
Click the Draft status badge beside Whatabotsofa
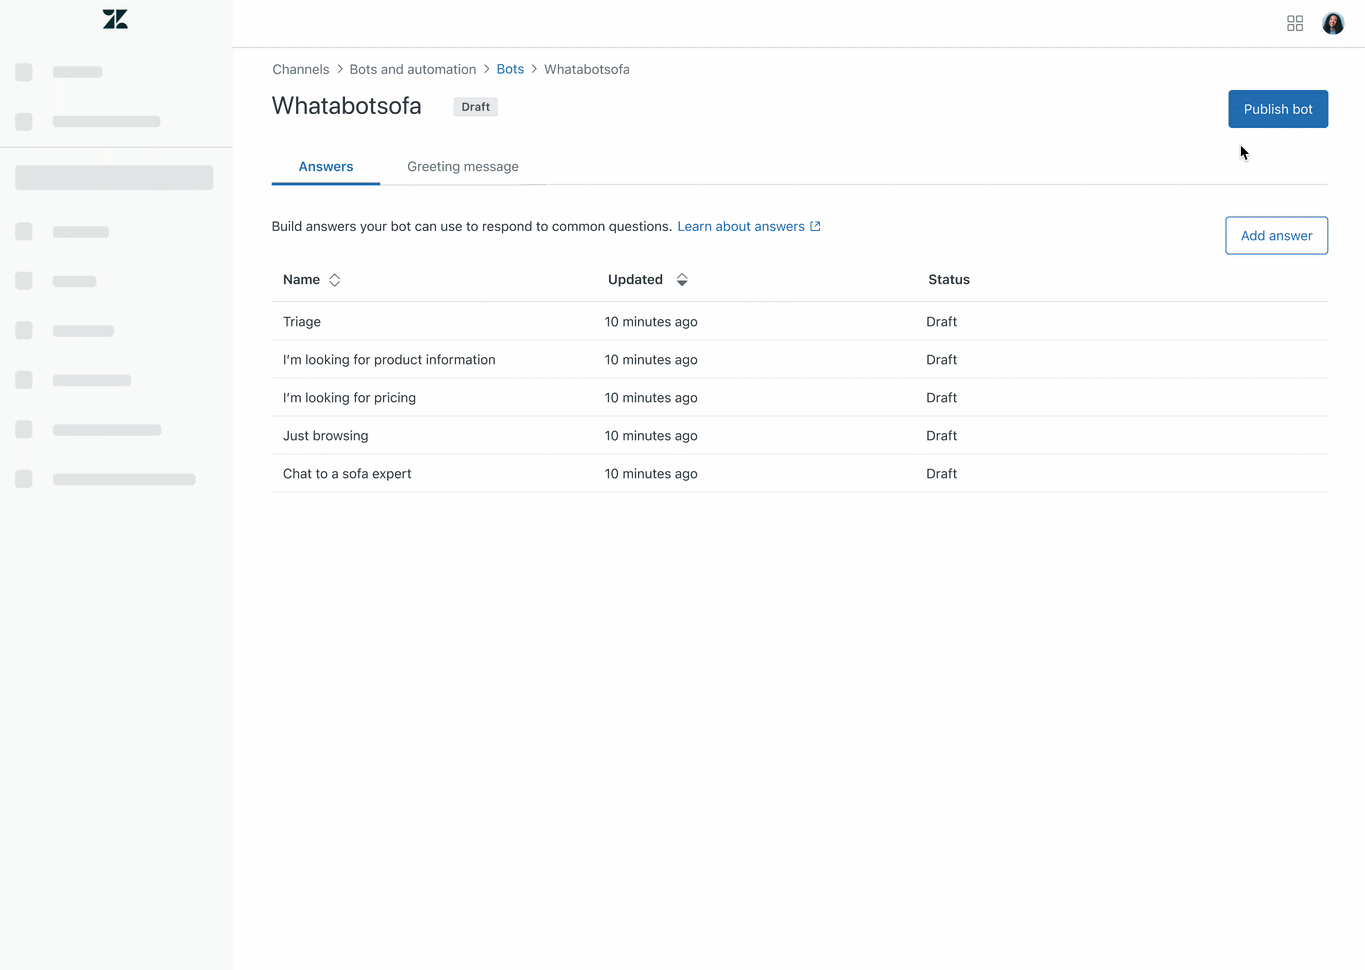[475, 107]
